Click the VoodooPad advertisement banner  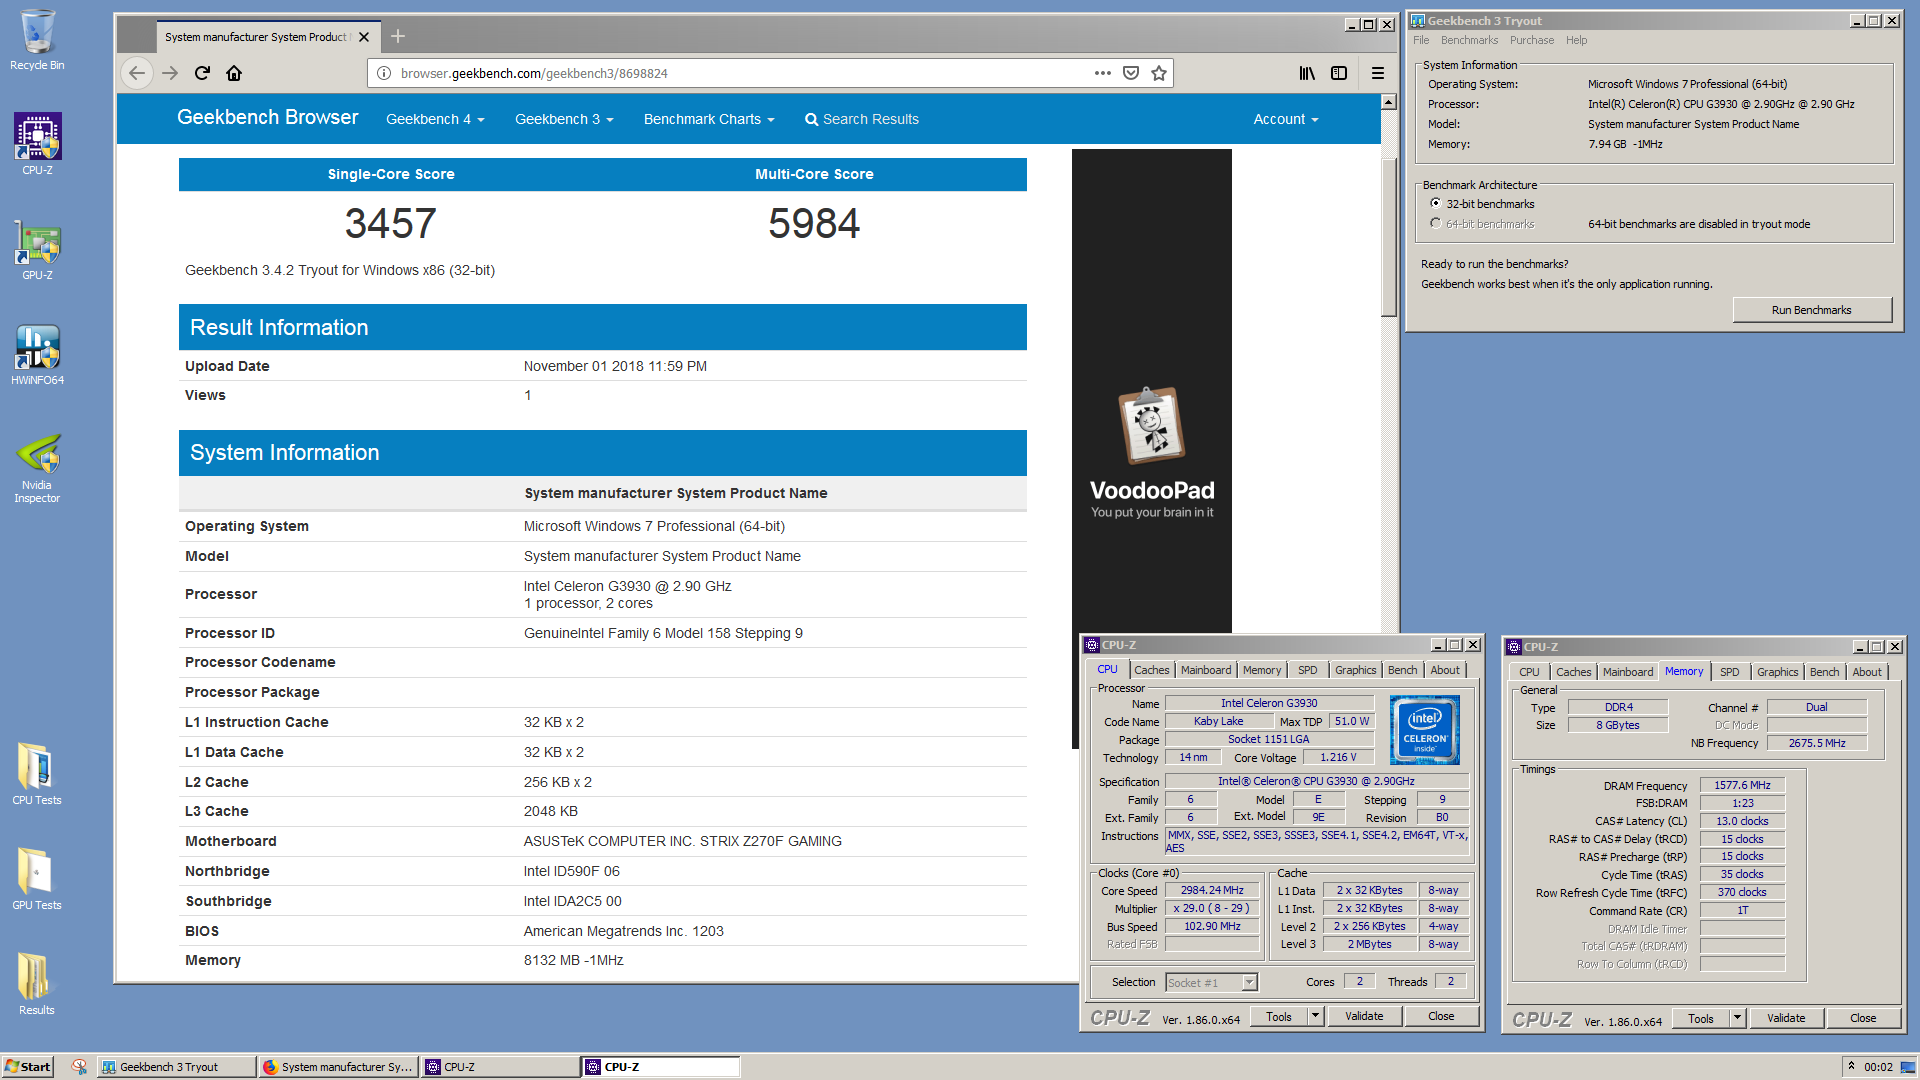[x=1152, y=390]
